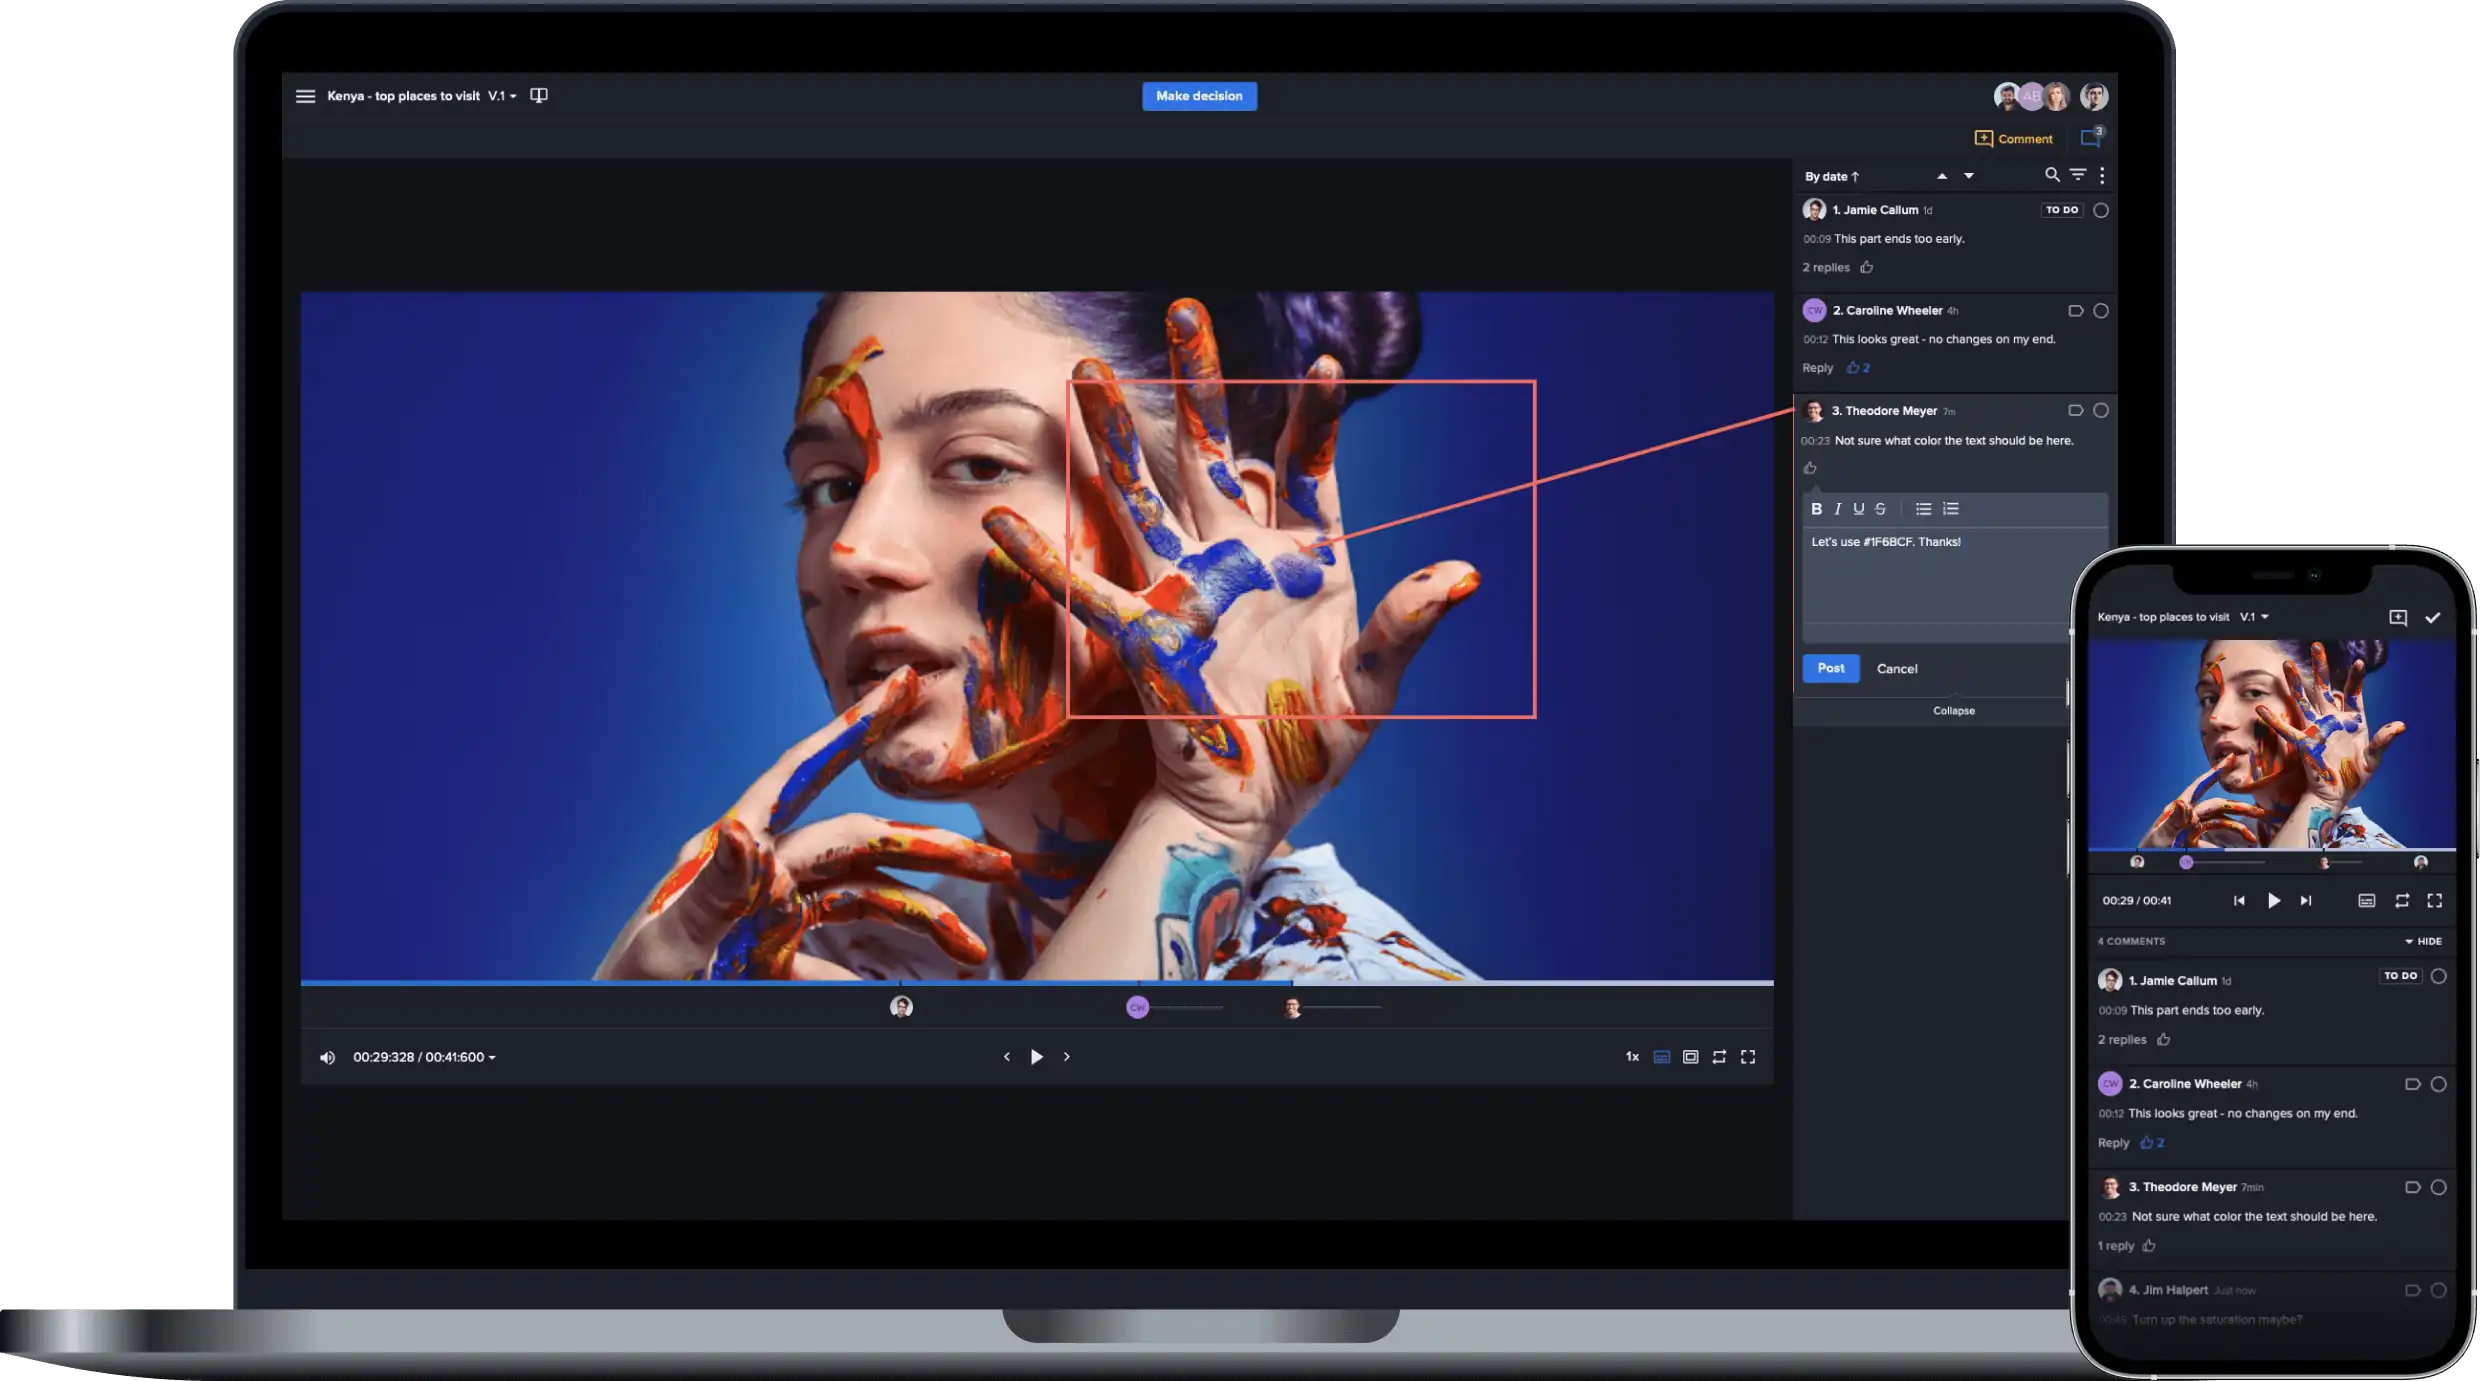
Task: Open the comment filter icon
Action: pyautogui.click(x=2078, y=175)
